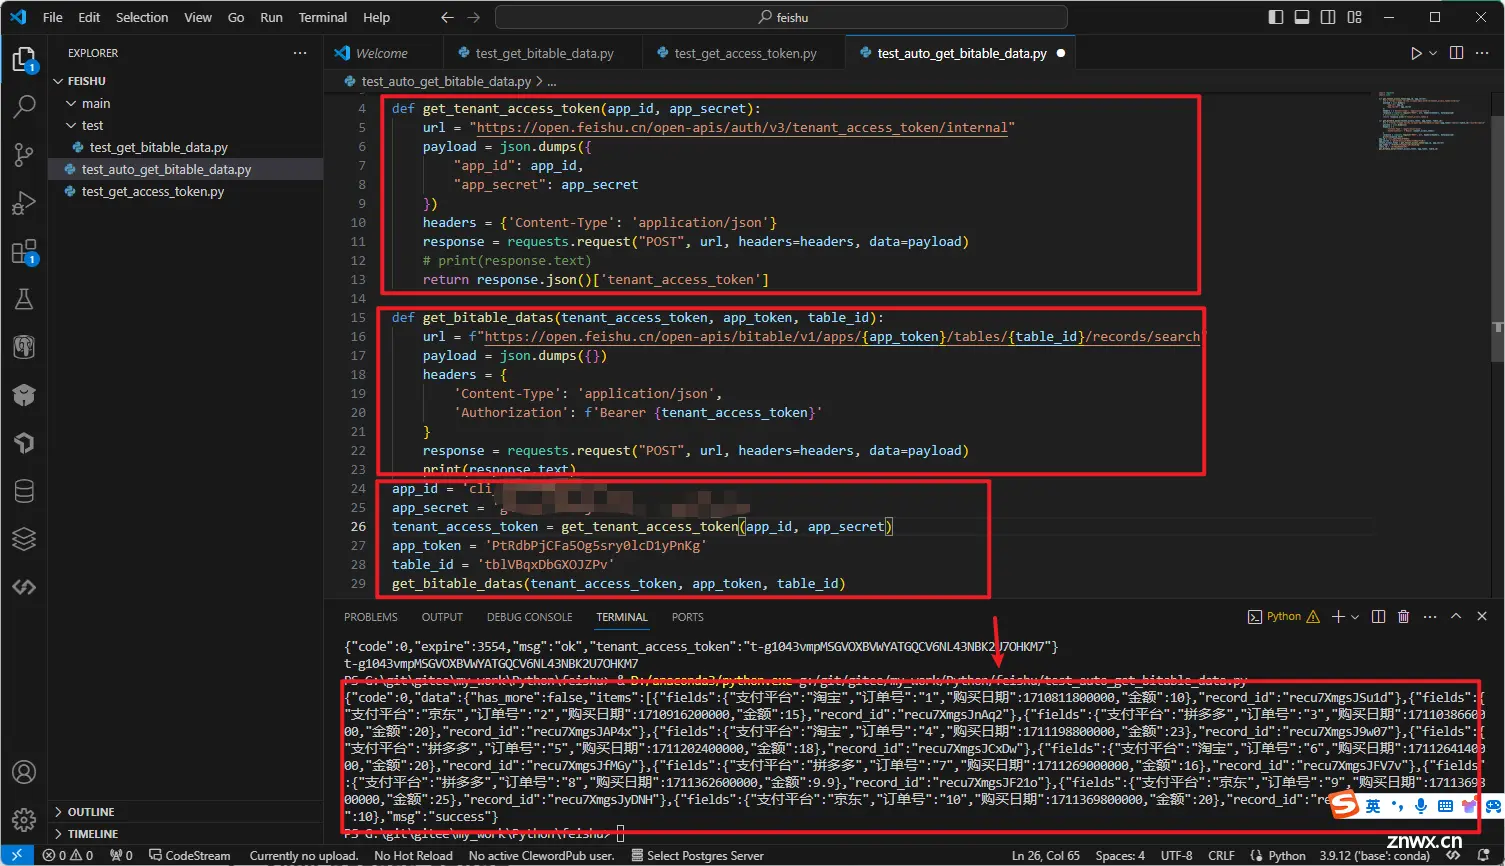Image resolution: width=1505 pixels, height=866 pixels.
Task: Open the Testing flask view
Action: pos(24,299)
